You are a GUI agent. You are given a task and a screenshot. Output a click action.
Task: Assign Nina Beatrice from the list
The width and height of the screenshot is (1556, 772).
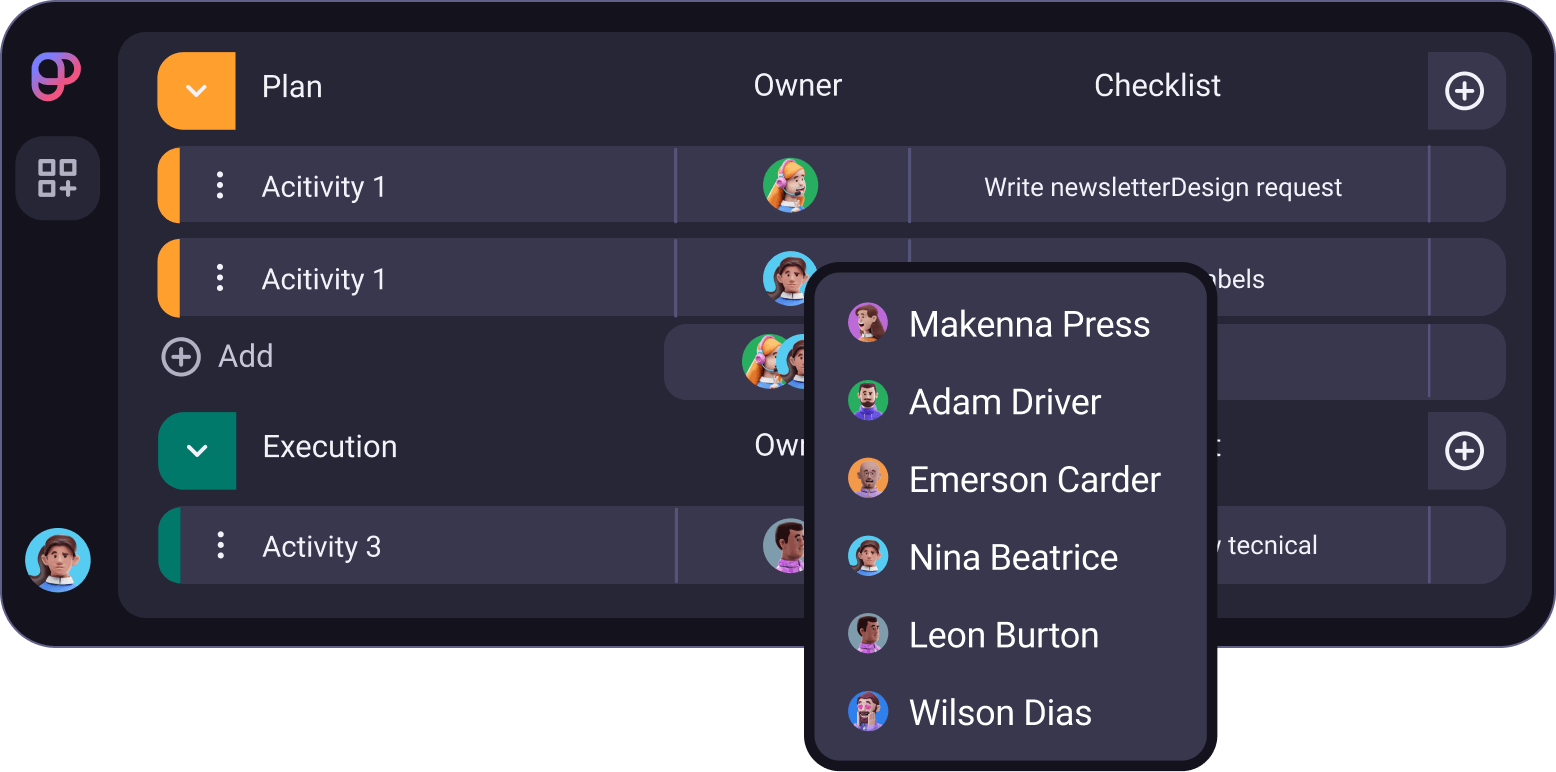click(1012, 558)
